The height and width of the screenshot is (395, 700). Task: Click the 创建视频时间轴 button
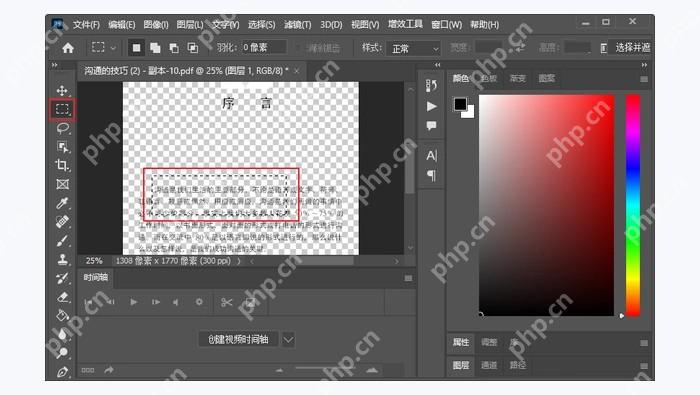[238, 340]
